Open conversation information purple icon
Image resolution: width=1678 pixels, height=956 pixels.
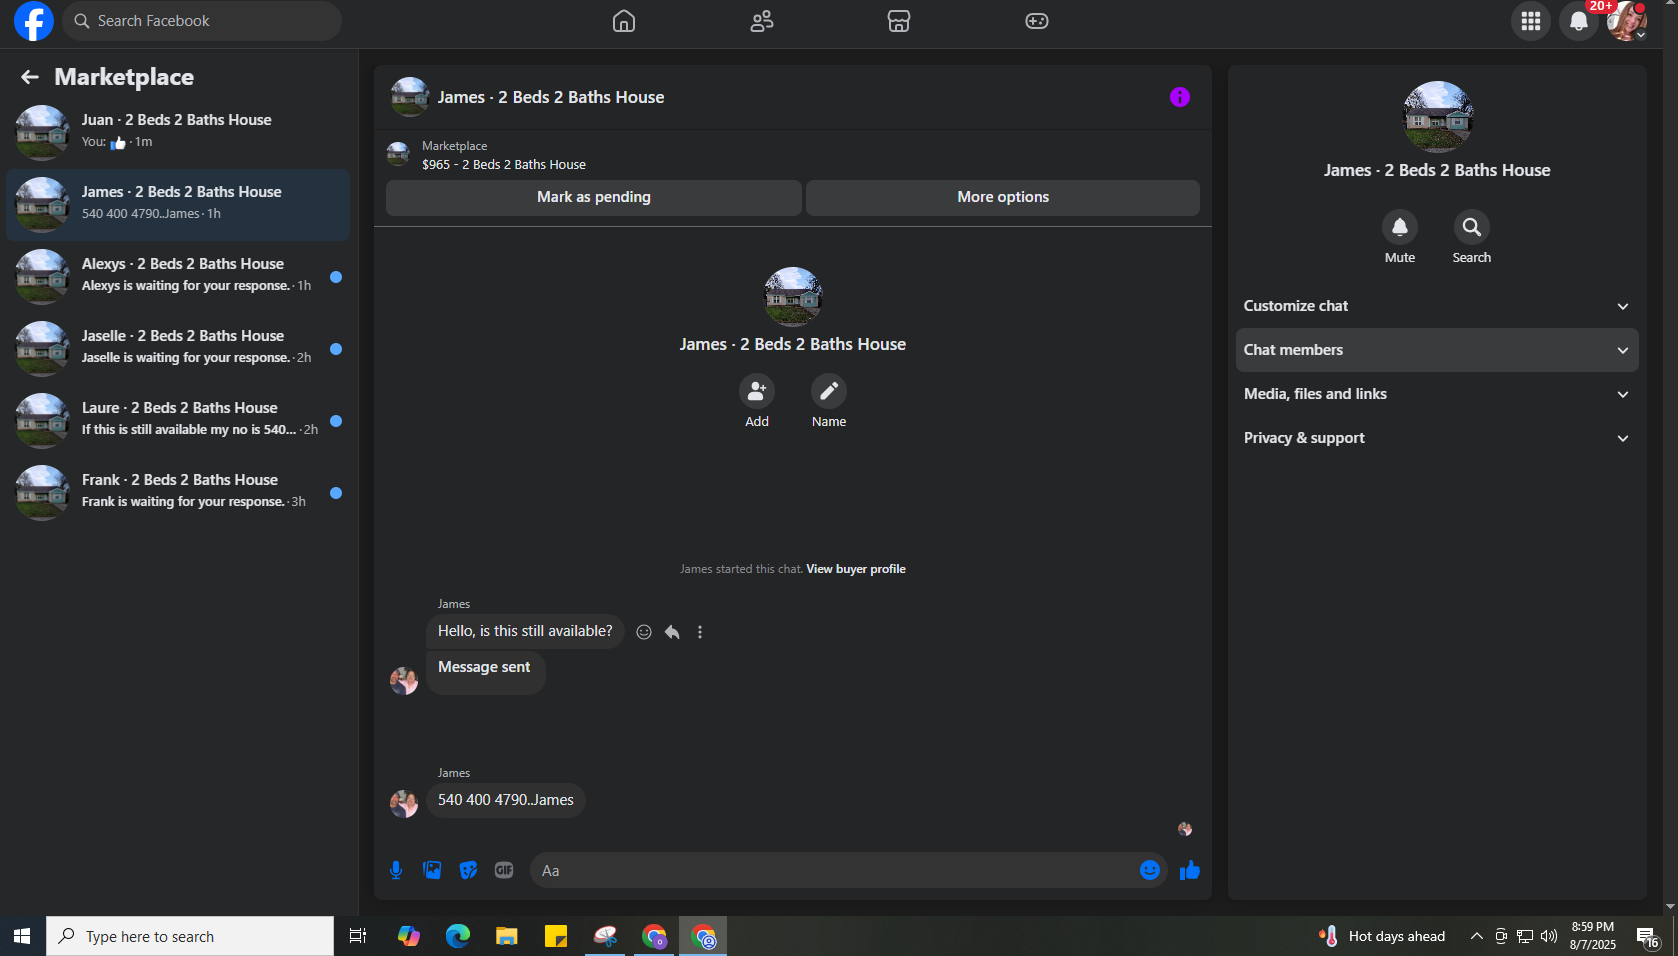1180,97
